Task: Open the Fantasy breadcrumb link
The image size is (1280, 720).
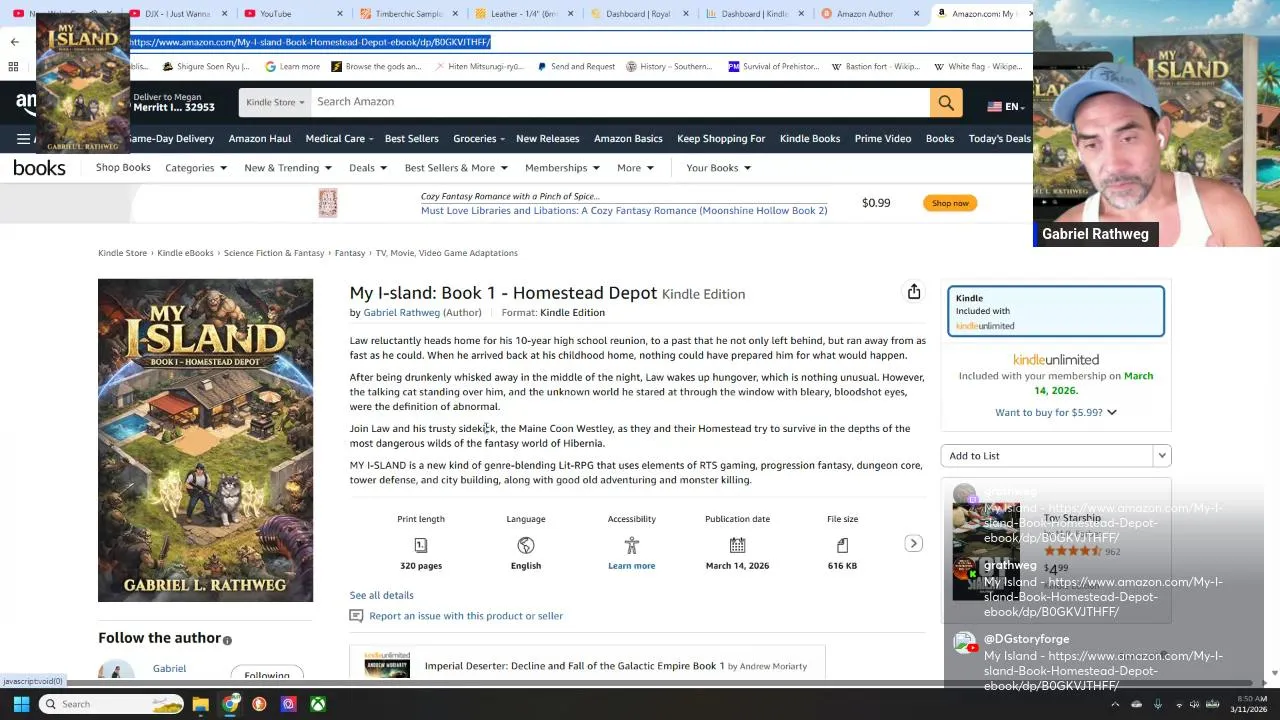Action: point(349,253)
